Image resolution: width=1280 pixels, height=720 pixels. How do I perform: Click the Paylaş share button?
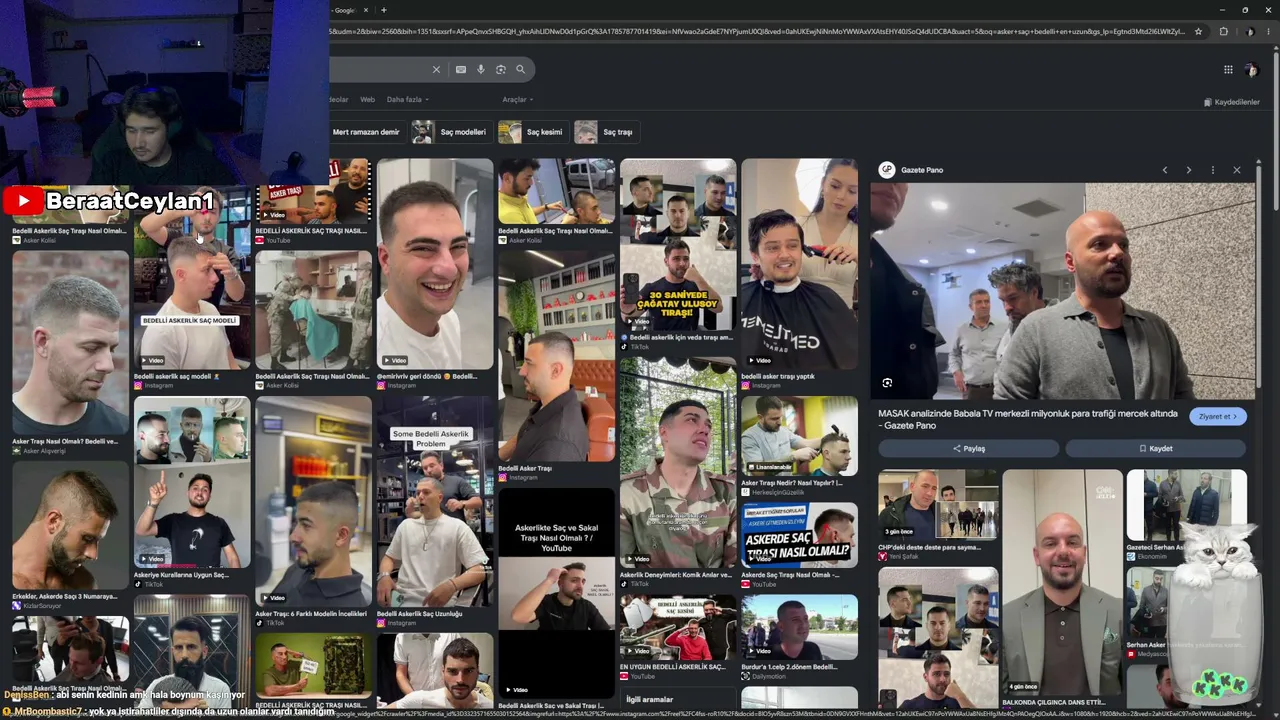[969, 449]
